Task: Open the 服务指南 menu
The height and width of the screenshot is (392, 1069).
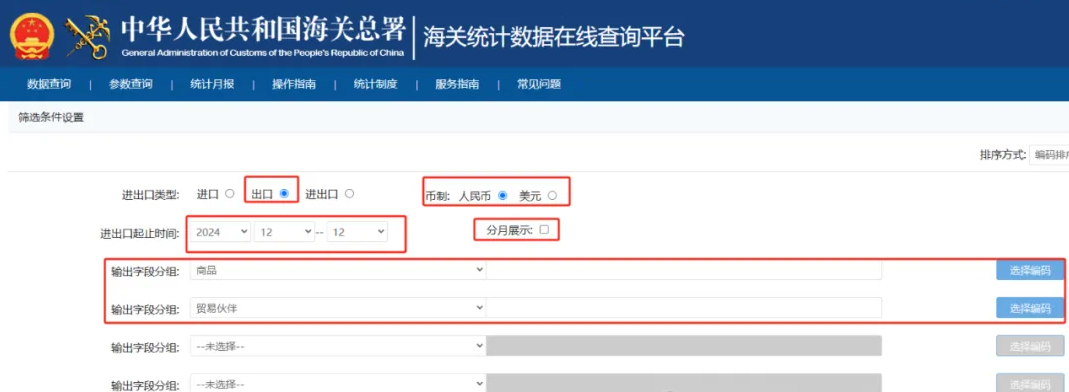Action: coord(457,85)
